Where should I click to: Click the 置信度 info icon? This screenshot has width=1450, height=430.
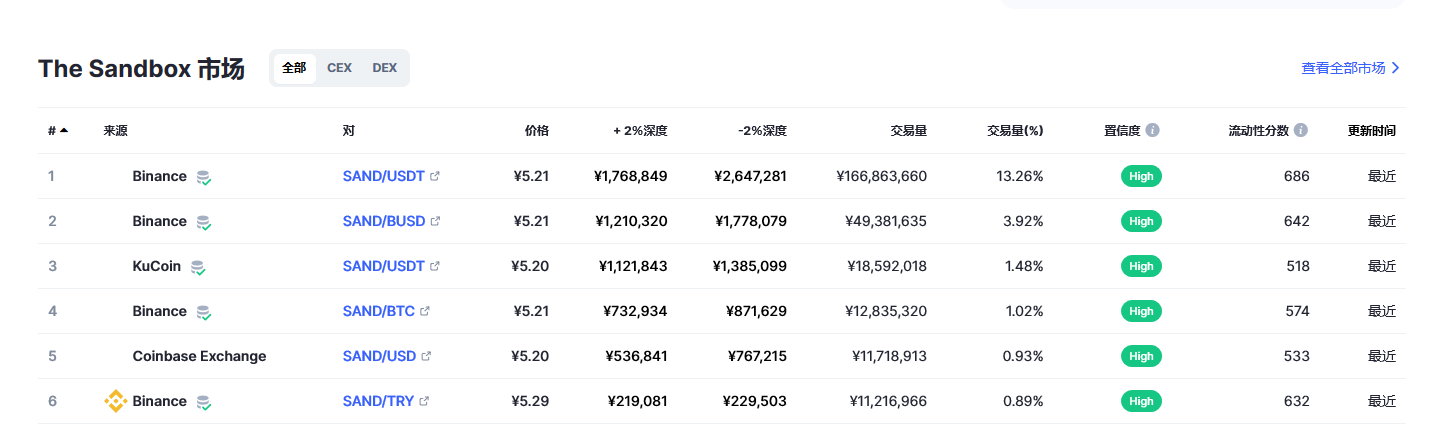[x=1152, y=130]
